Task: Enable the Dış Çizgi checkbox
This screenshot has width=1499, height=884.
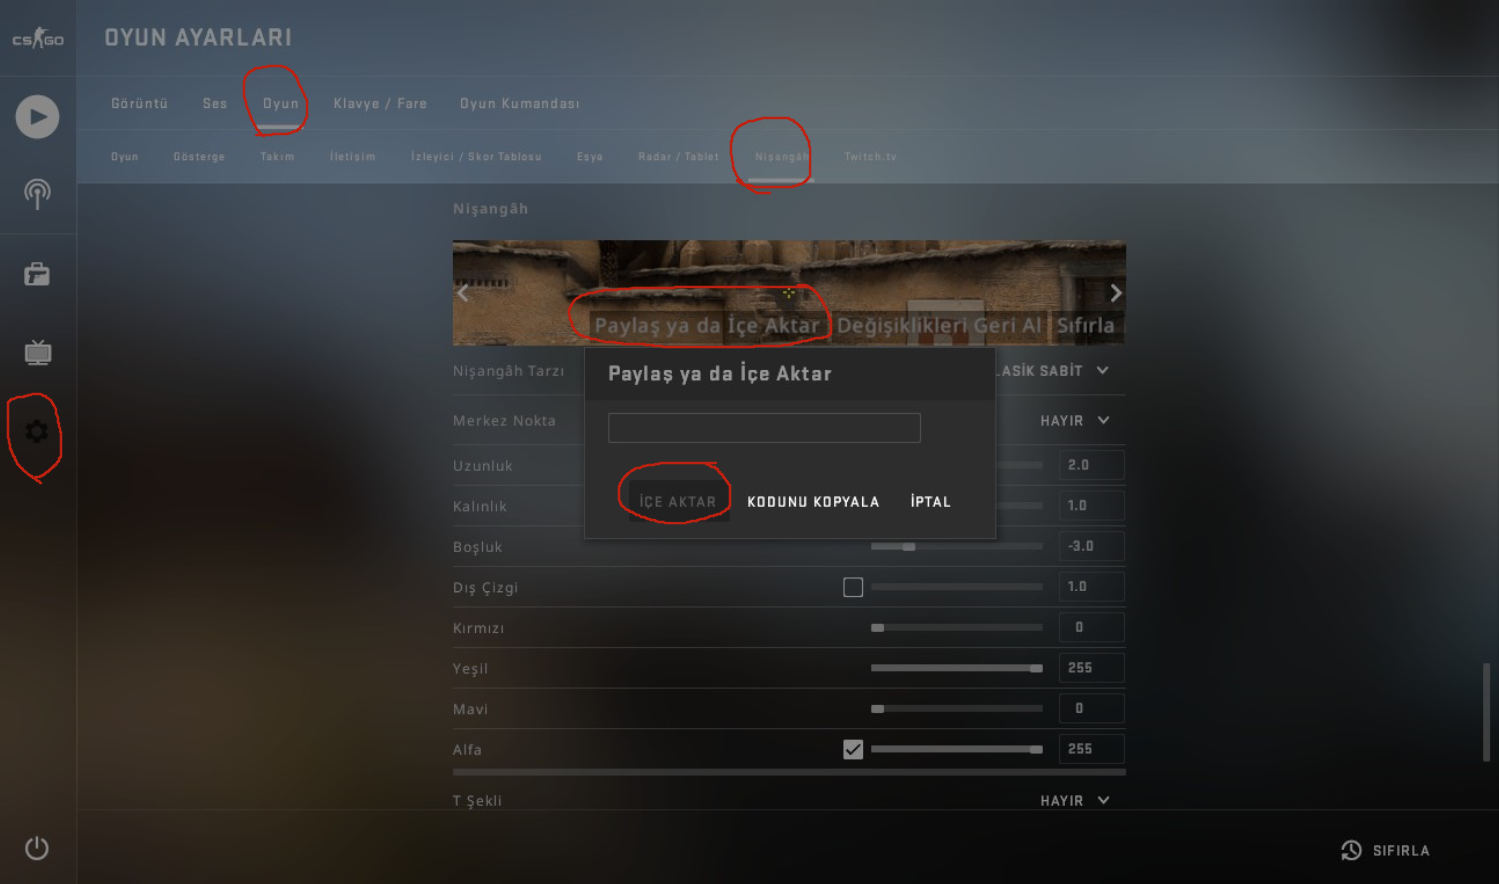Action: click(x=853, y=587)
